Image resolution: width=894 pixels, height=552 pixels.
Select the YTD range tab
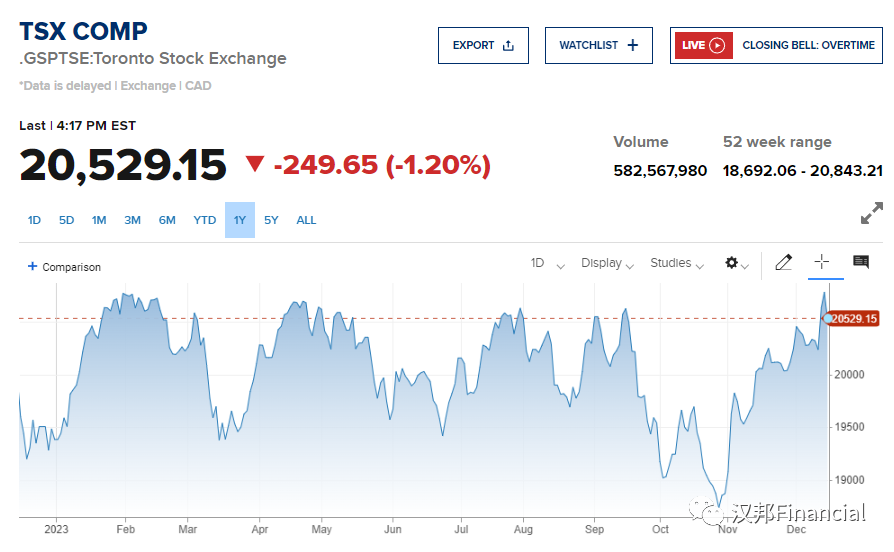(204, 220)
